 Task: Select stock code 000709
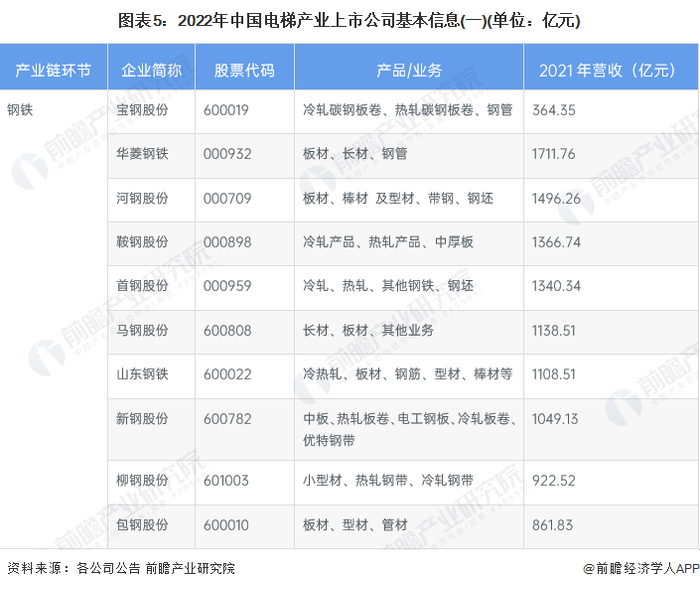pos(227,198)
